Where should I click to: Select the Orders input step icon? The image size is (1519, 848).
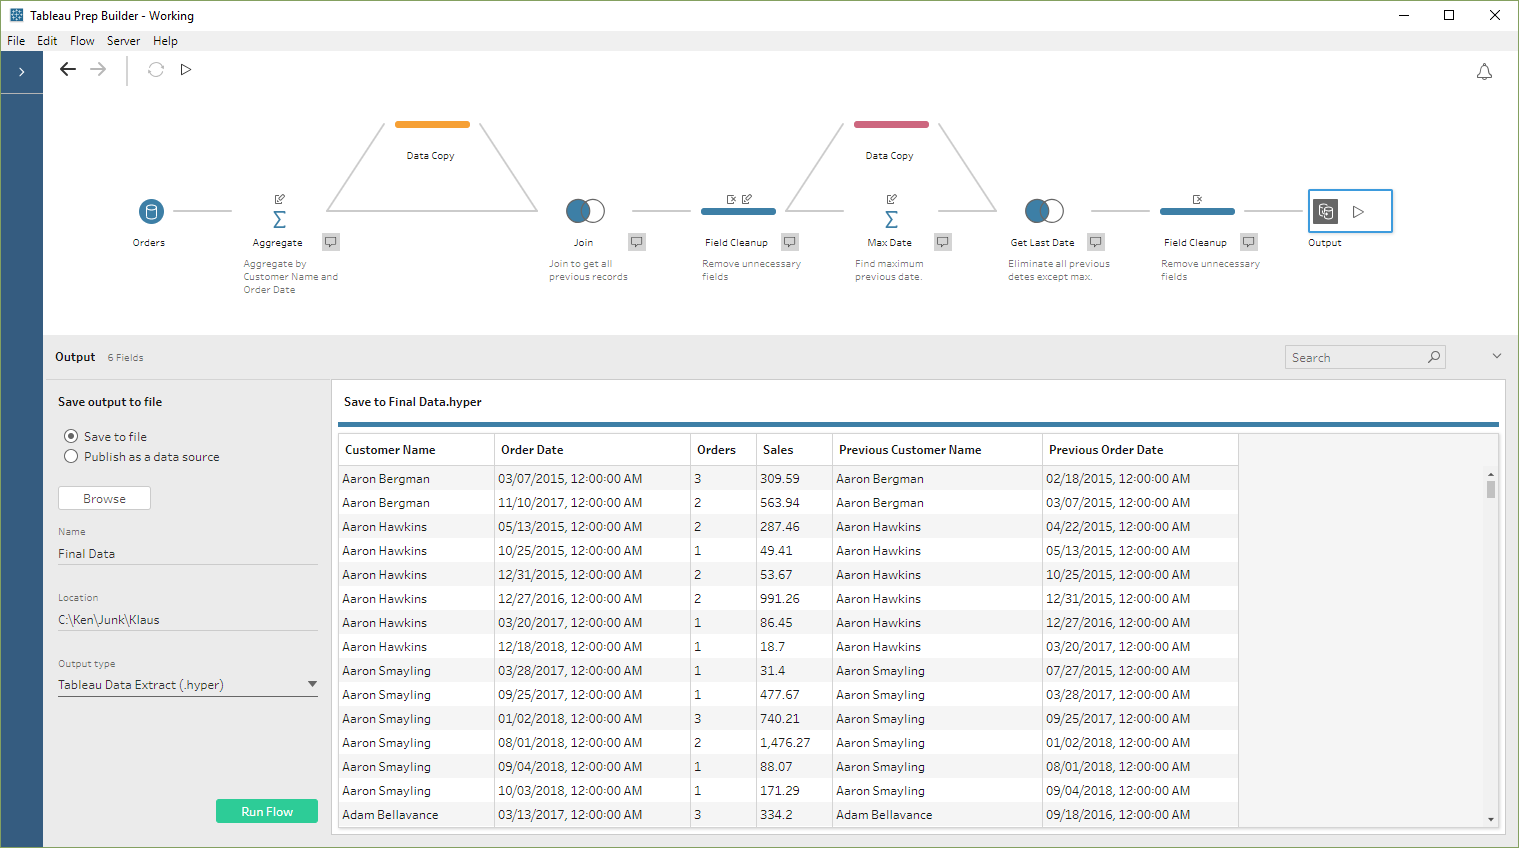[x=151, y=211]
